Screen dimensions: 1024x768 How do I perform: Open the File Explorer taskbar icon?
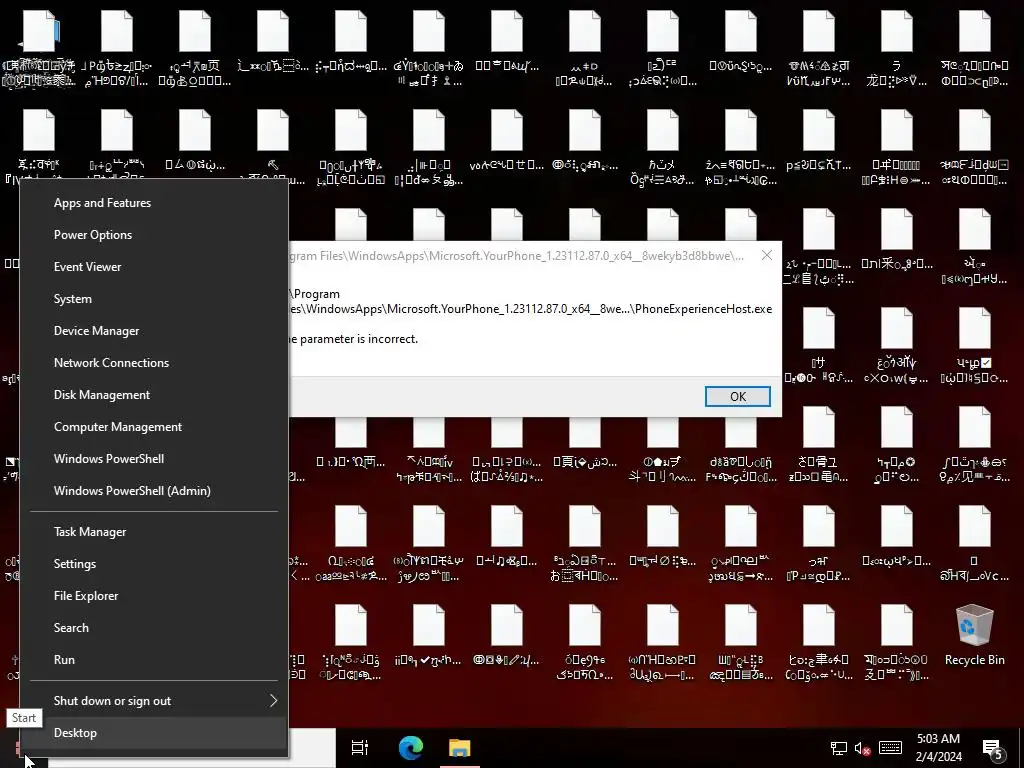pos(460,748)
